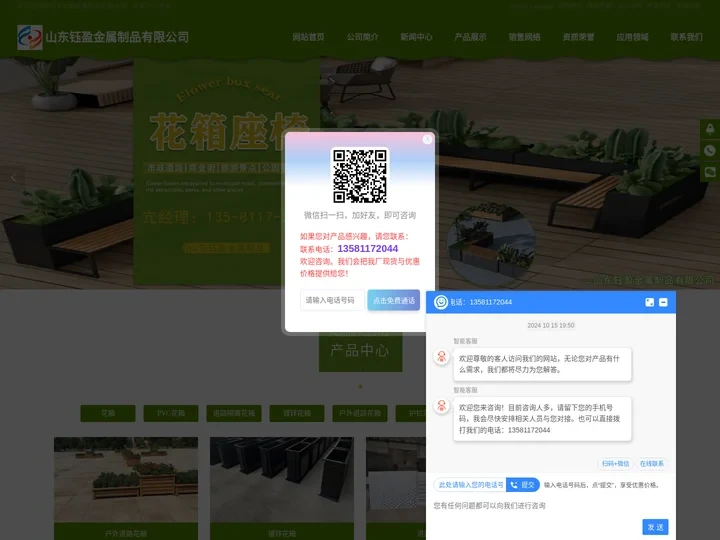This screenshot has width=720, height=540.
Task: Open the 镀锌花箱 product thumbnail
Action: click(282, 480)
